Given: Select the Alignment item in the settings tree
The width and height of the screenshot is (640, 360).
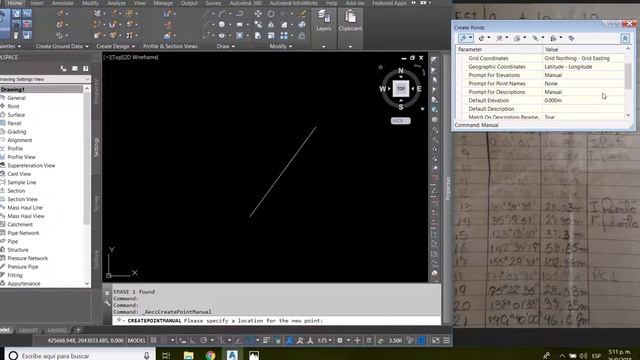Looking at the screenshot, I should [20, 140].
